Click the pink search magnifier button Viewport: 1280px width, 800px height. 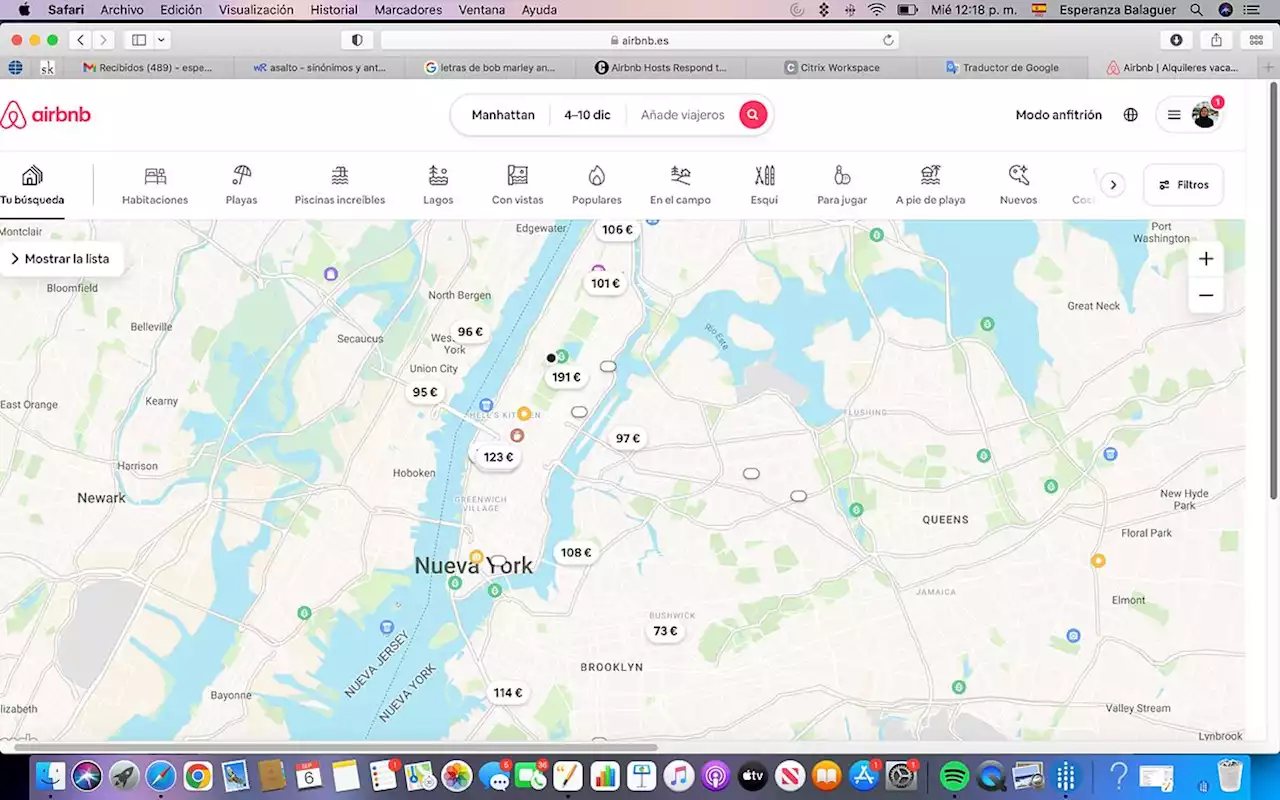pyautogui.click(x=753, y=115)
